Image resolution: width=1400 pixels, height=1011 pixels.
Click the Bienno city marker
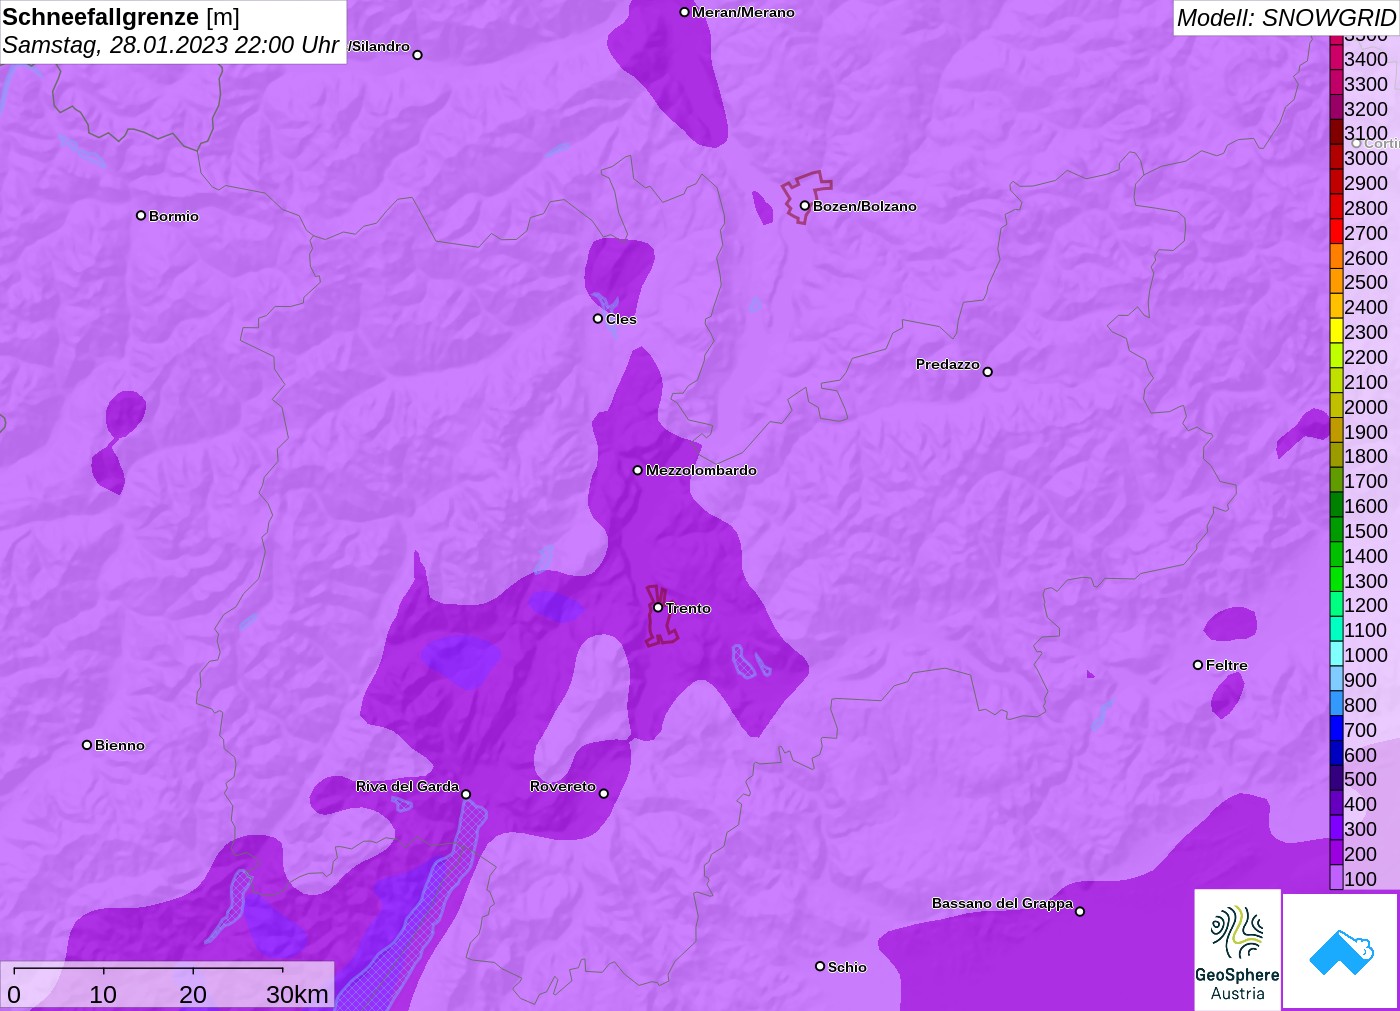coord(87,745)
